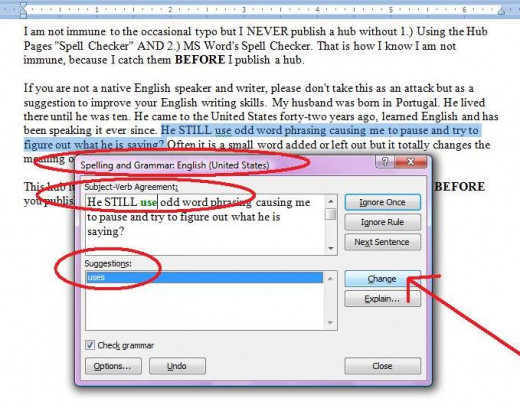Apply the suggestion with Change button
The height and width of the screenshot is (405, 520).
coord(382,279)
